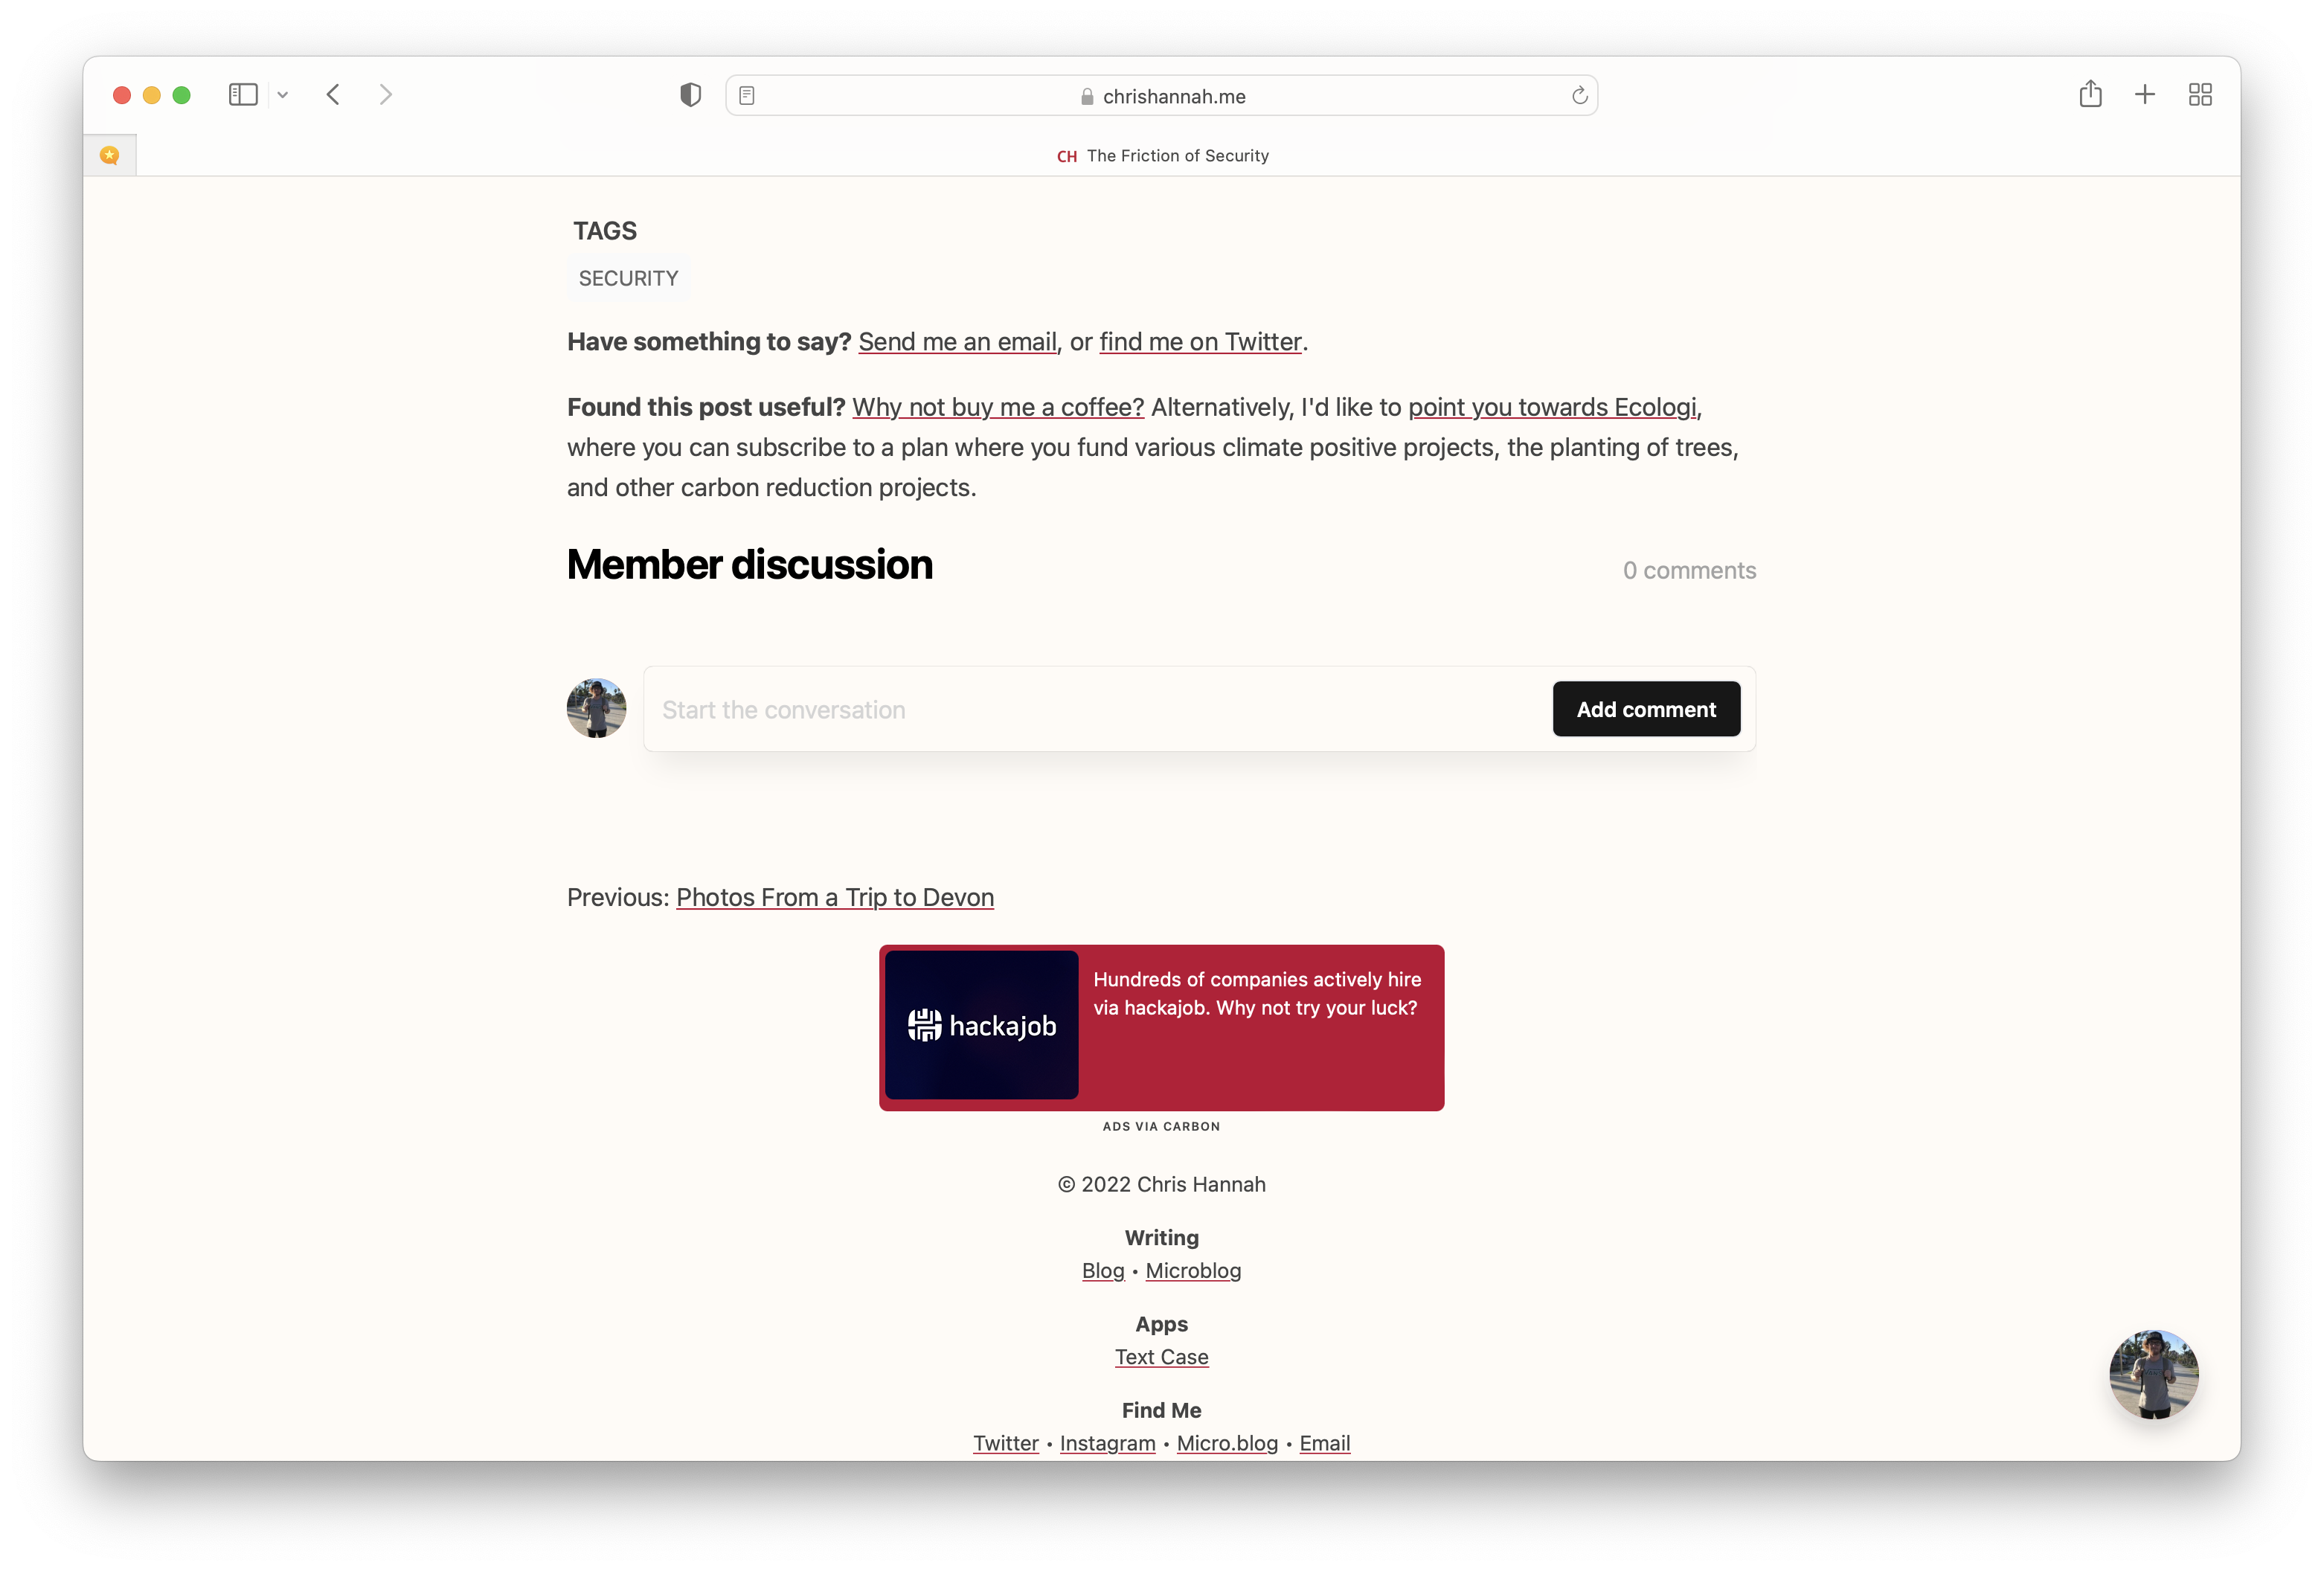Toggle the Safari sidebar icon
Viewport: 2324px width, 1571px height.
point(243,95)
